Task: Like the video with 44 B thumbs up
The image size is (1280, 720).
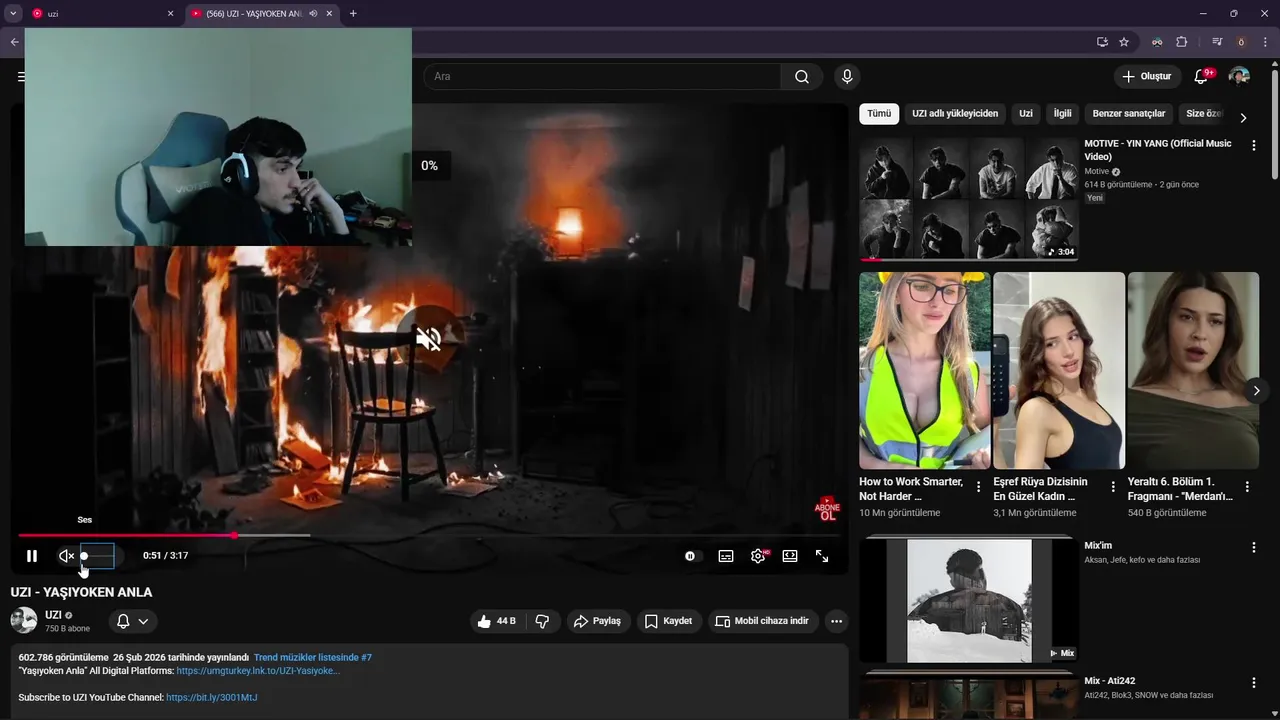Action: point(496,621)
